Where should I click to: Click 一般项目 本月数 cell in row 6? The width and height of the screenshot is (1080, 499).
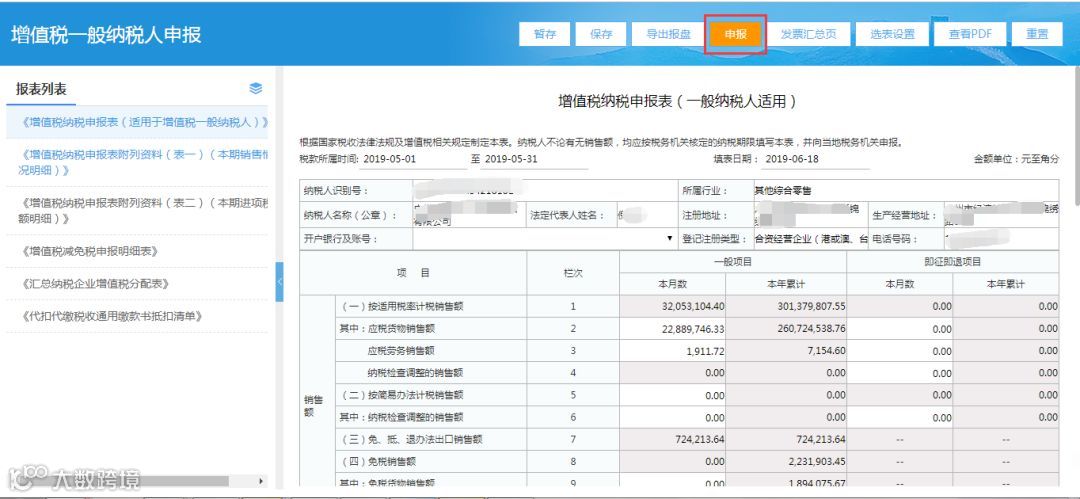[x=673, y=417]
